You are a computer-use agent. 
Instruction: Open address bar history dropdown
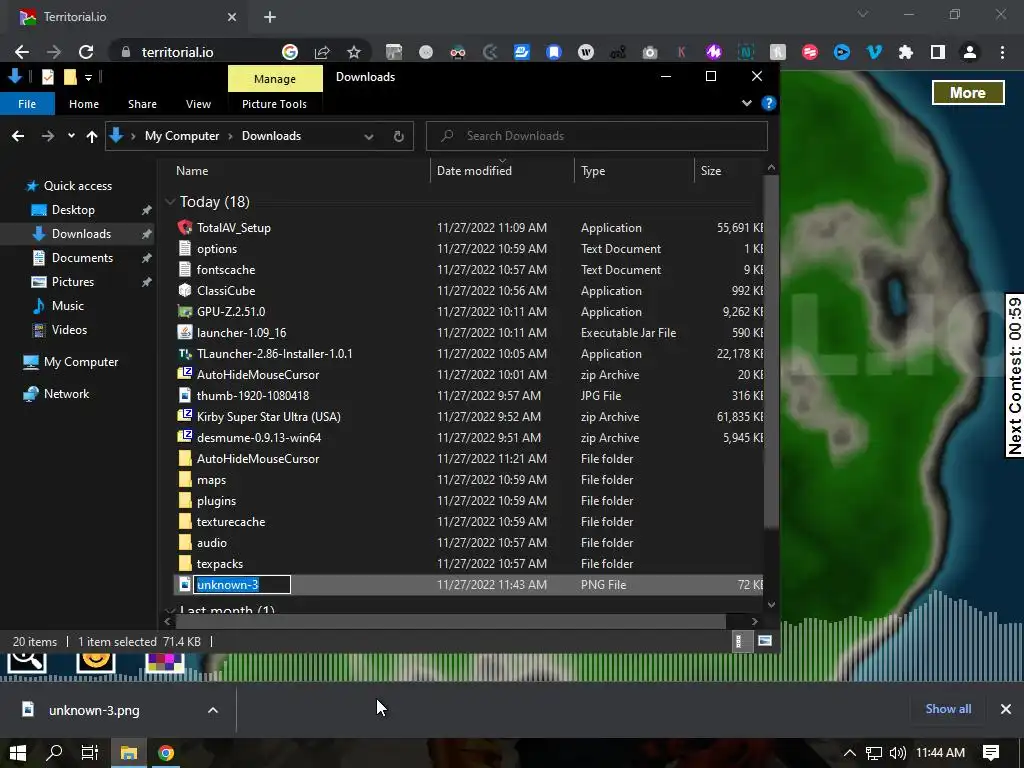pyautogui.click(x=369, y=136)
